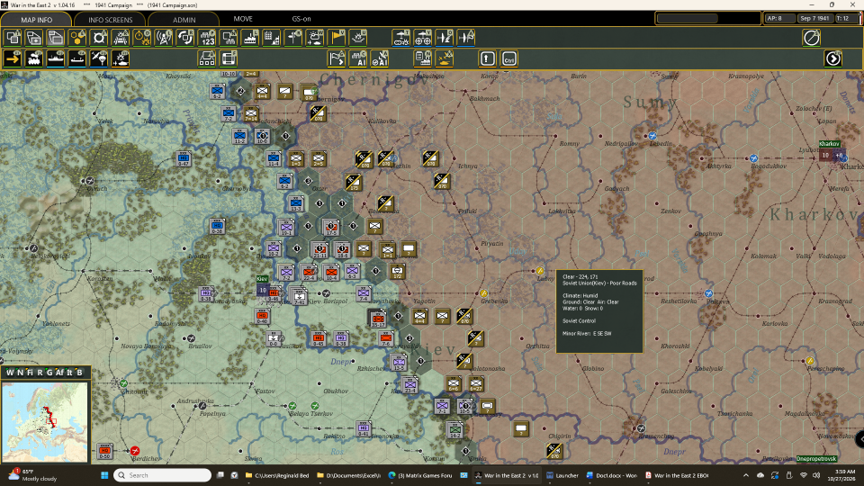Click the troops AI assist icon
Screen dimensions: 864x486
coord(358,58)
